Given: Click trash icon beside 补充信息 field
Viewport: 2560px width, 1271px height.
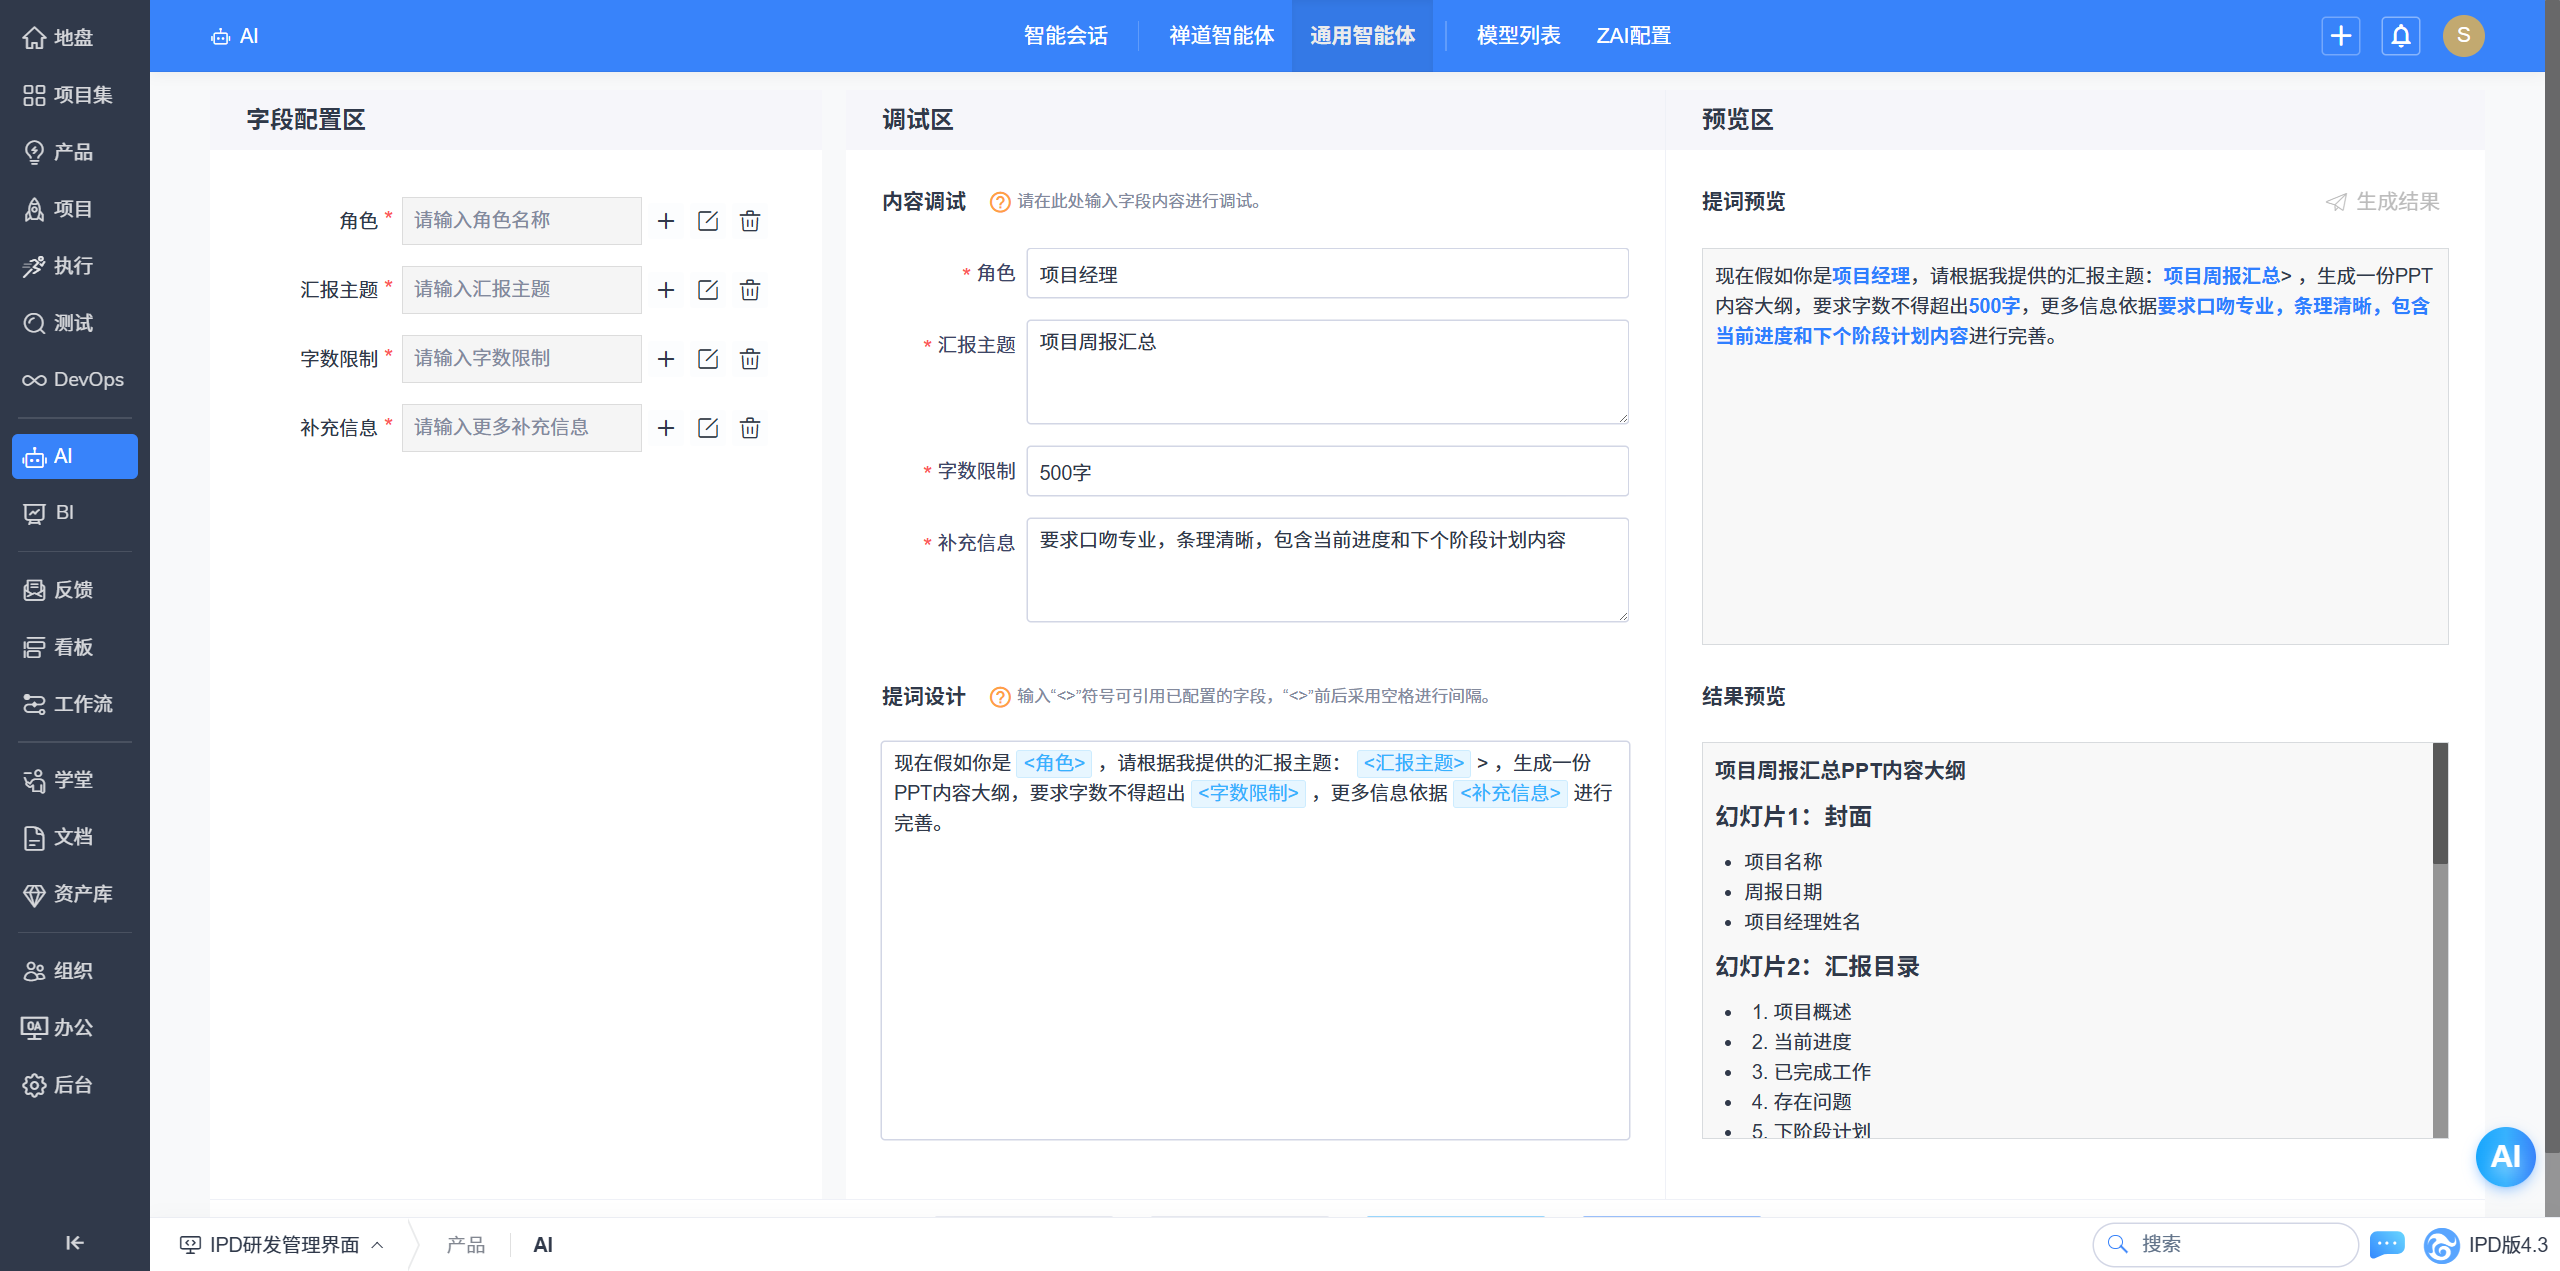Looking at the screenshot, I should (750, 428).
